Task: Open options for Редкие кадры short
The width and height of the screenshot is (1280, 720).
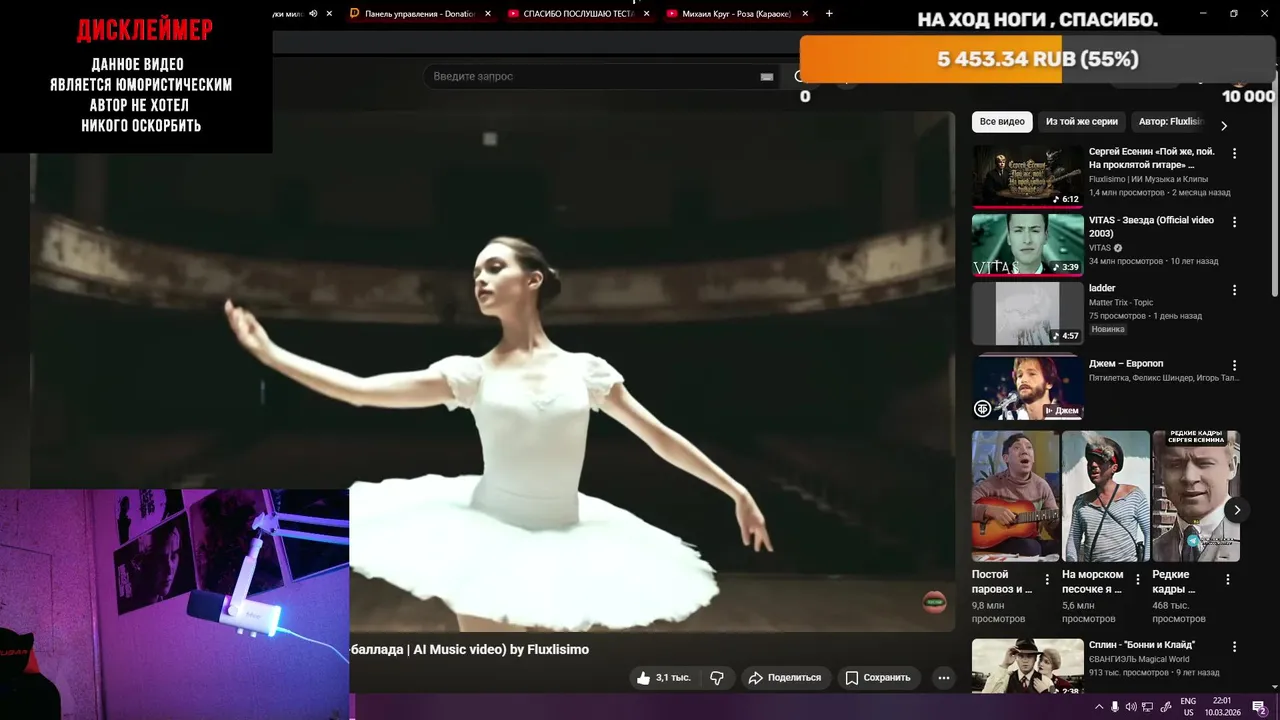Action: coord(1228,579)
